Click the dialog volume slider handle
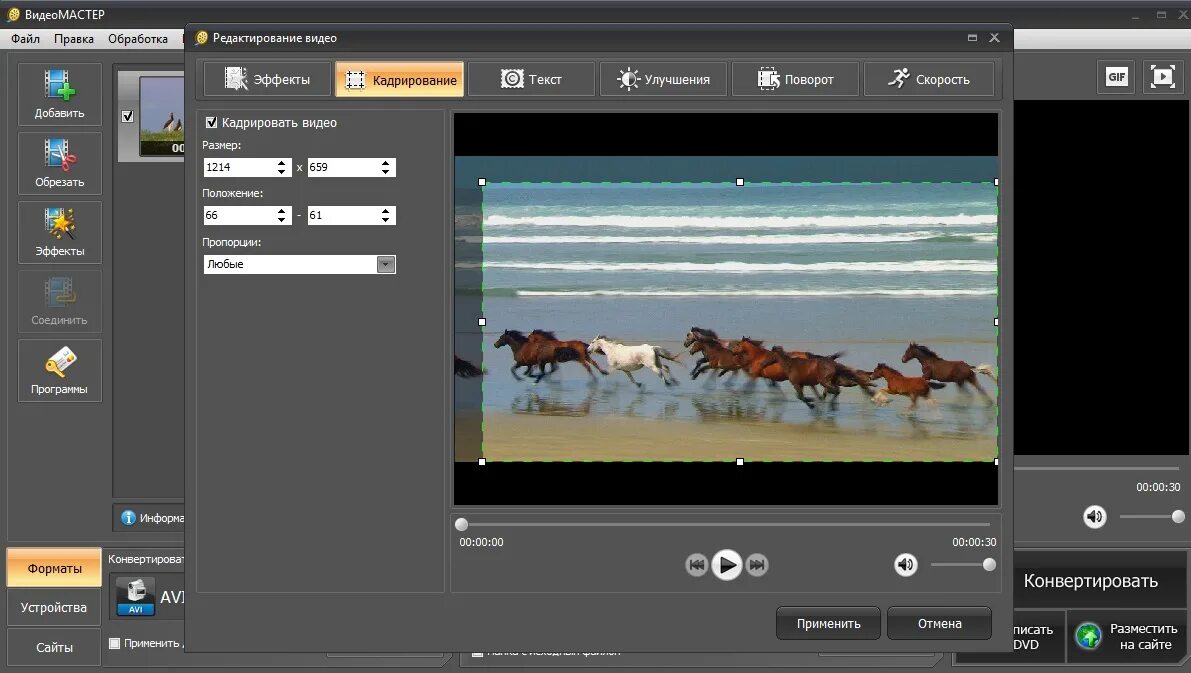 point(989,564)
